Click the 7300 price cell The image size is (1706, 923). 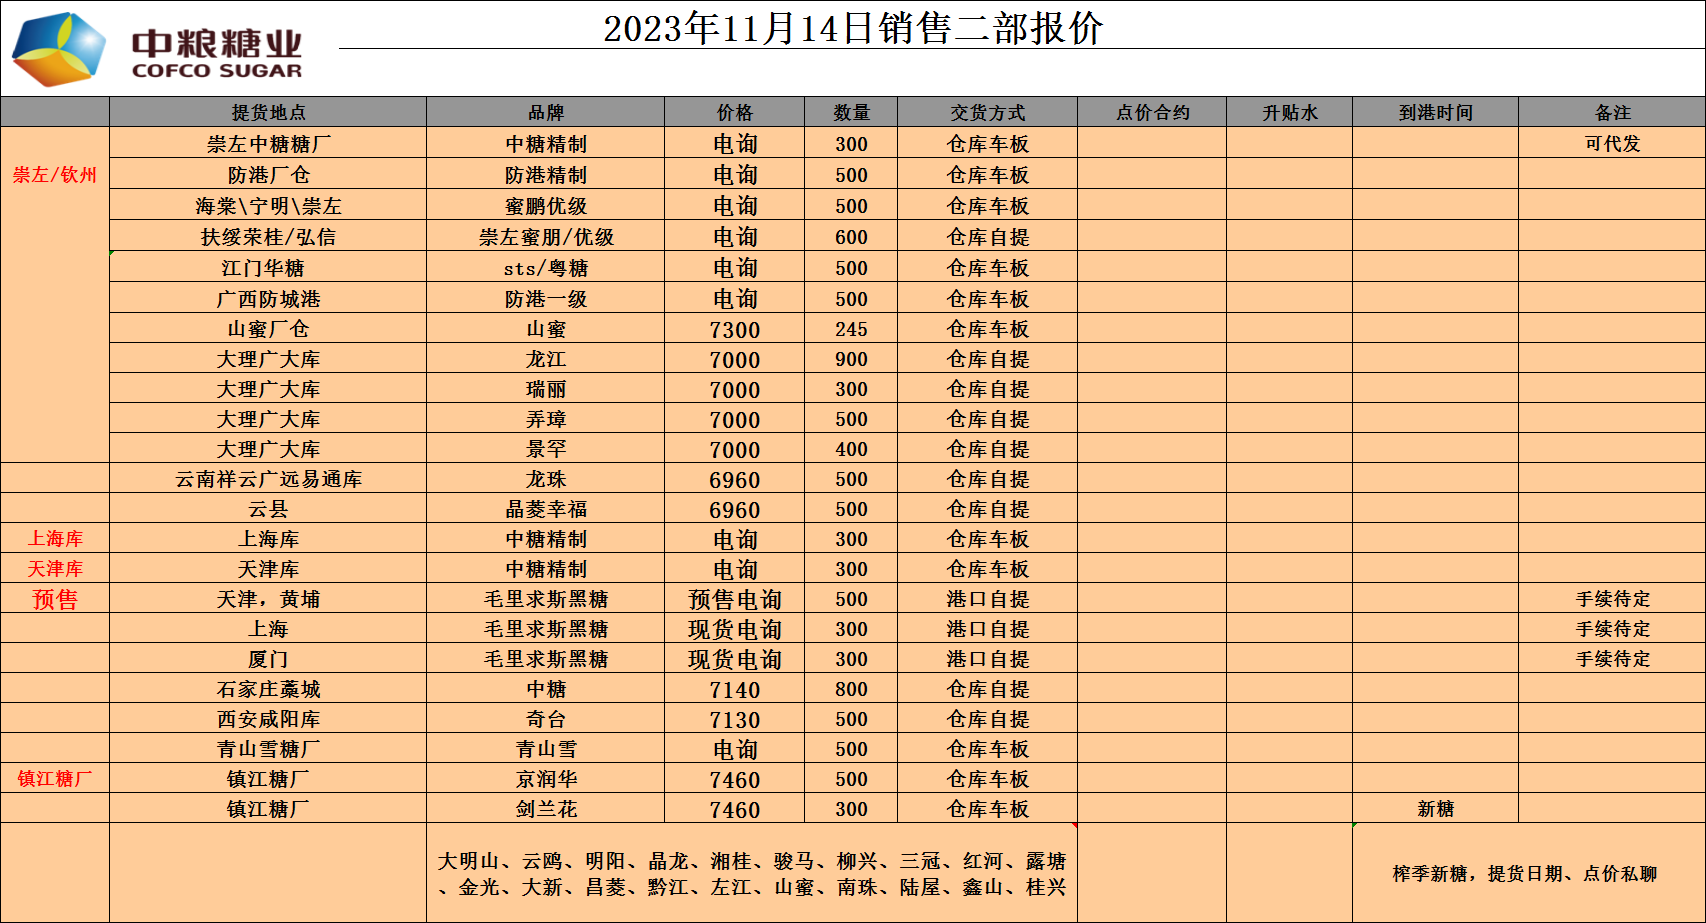pos(734,330)
